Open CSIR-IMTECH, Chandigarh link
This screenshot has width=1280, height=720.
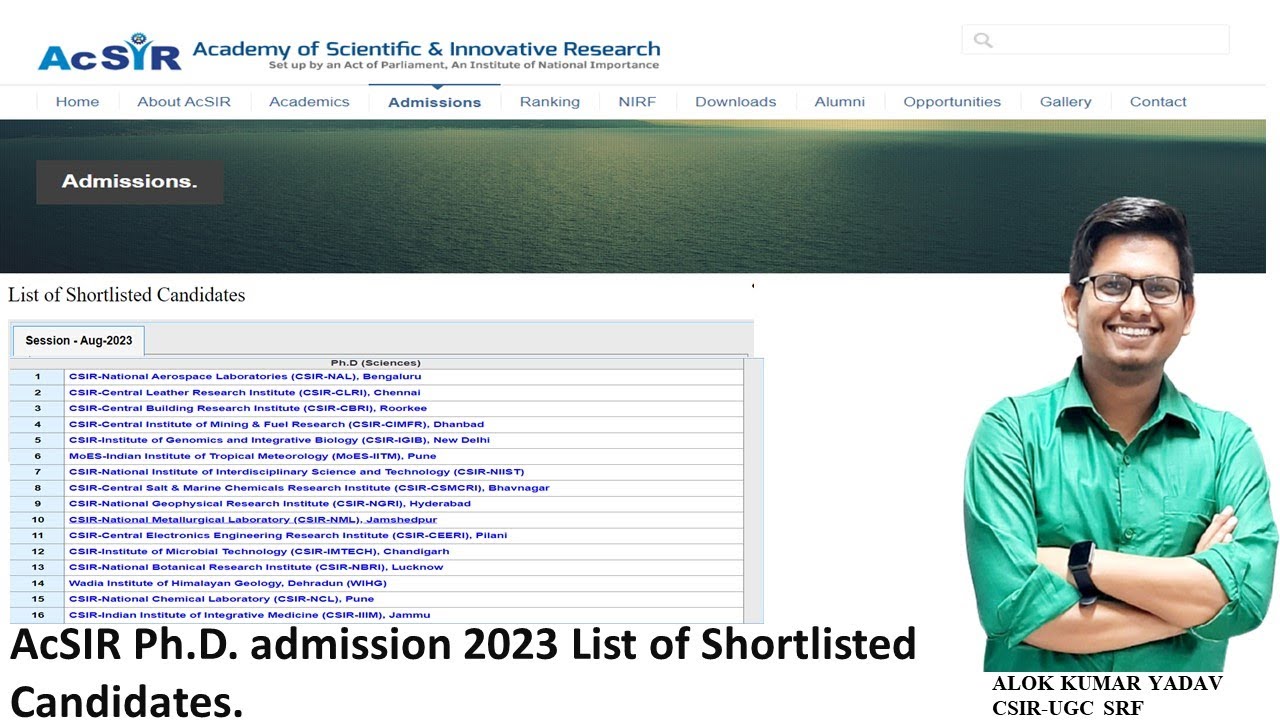click(259, 551)
